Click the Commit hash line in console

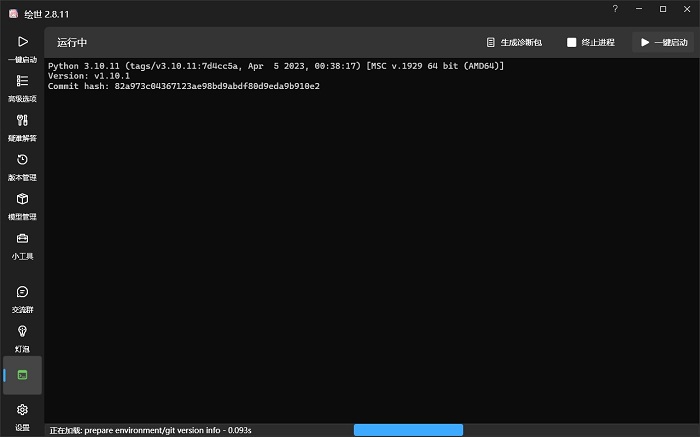tap(184, 87)
